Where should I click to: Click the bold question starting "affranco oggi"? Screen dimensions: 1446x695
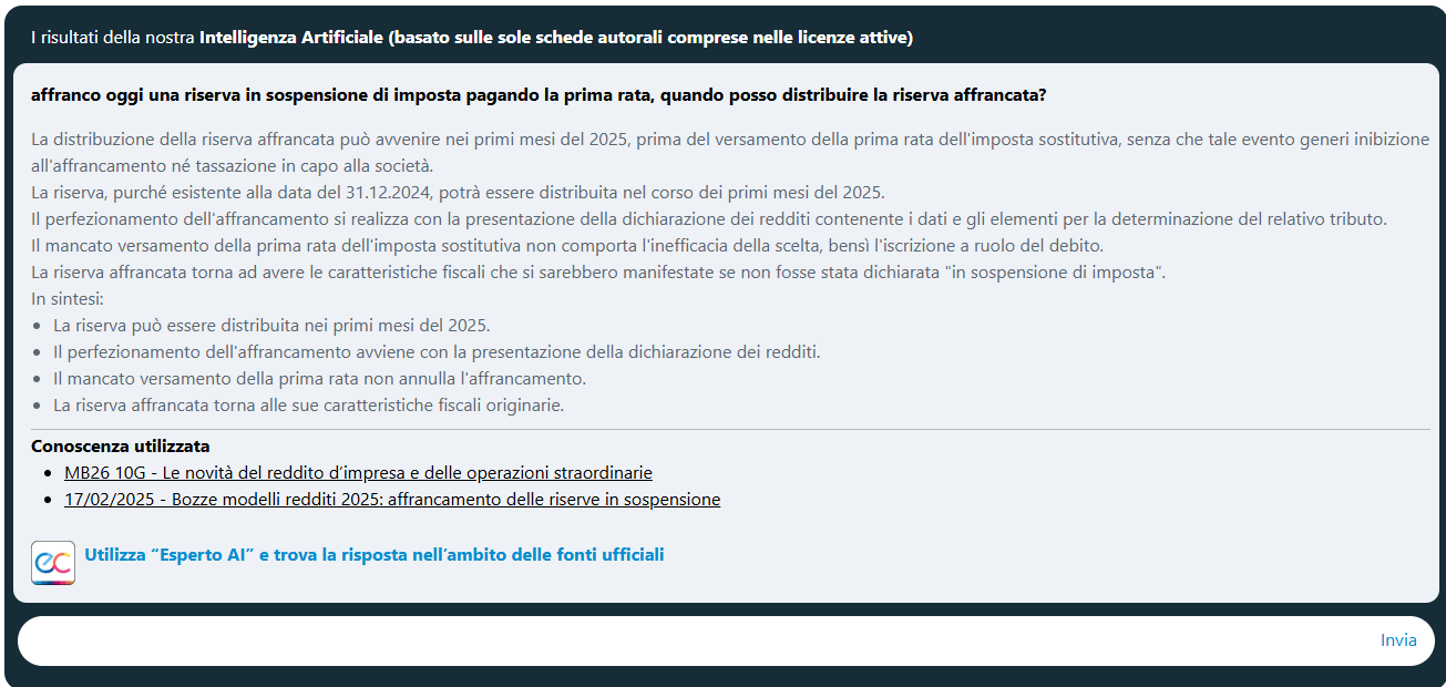[x=538, y=96]
